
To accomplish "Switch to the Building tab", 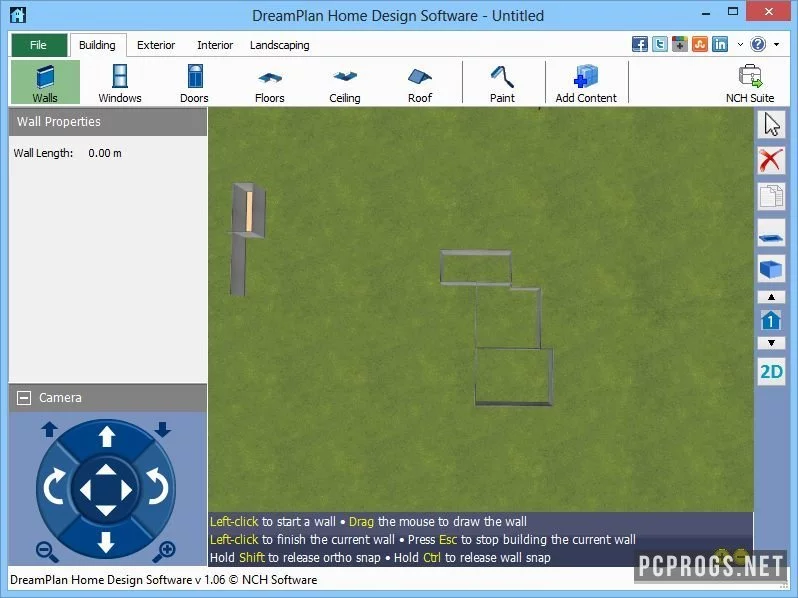I will (97, 45).
